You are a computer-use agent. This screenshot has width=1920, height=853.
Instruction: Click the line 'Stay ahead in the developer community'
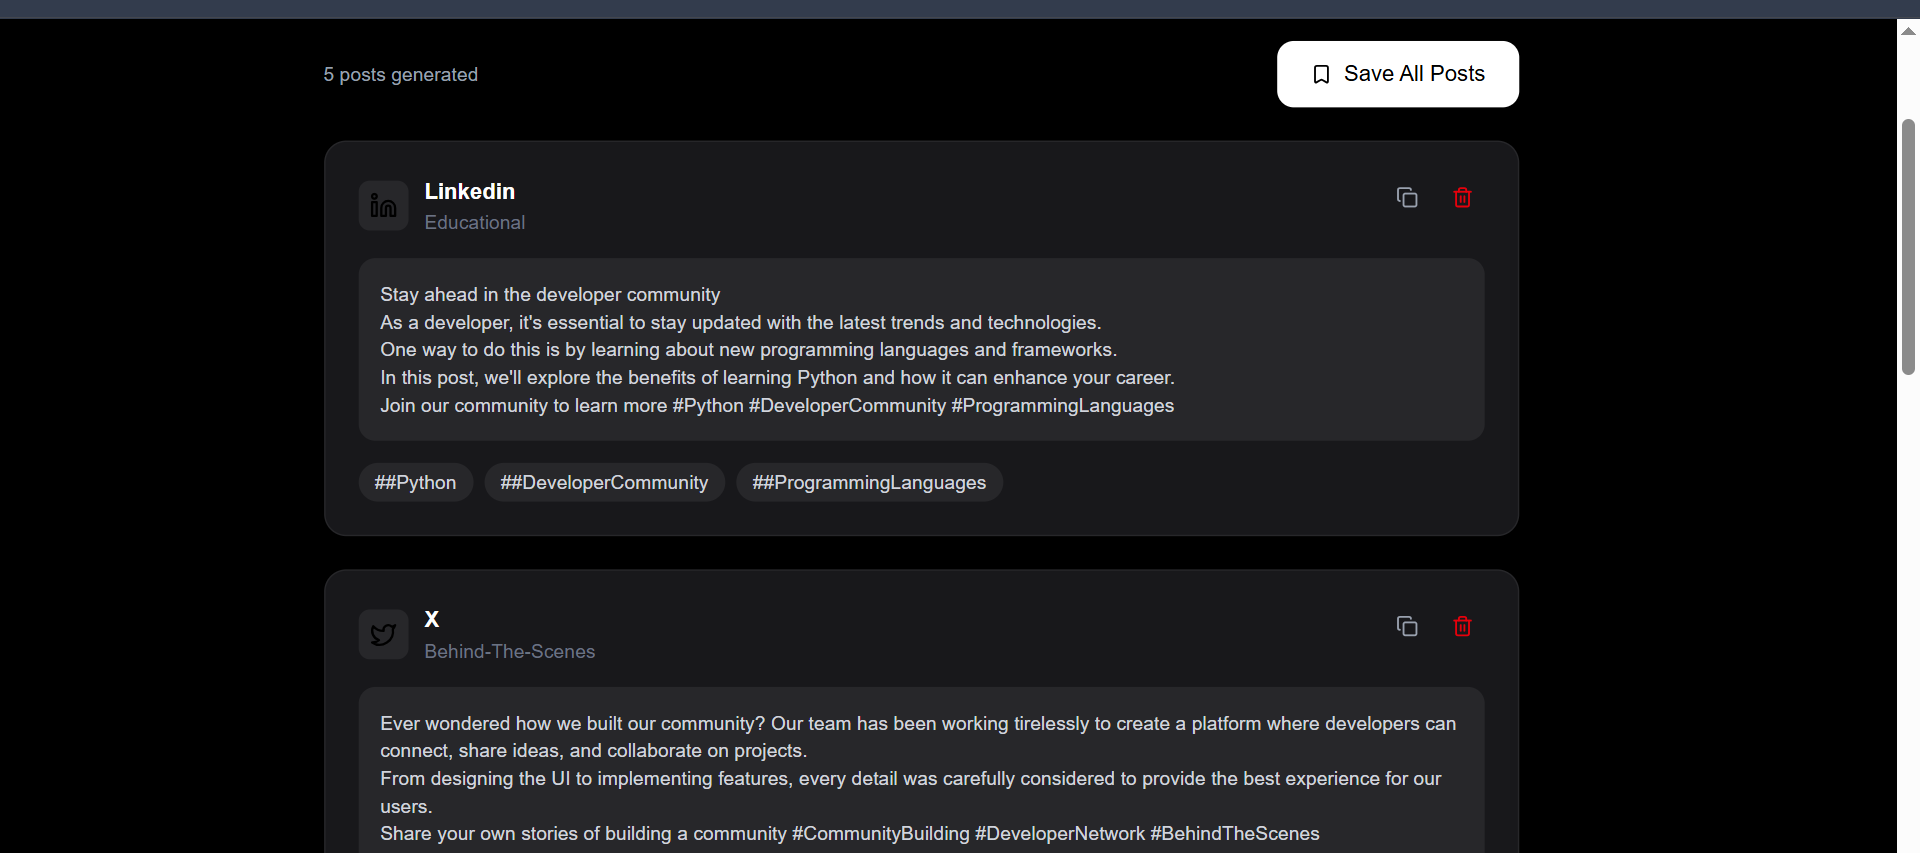coord(550,295)
